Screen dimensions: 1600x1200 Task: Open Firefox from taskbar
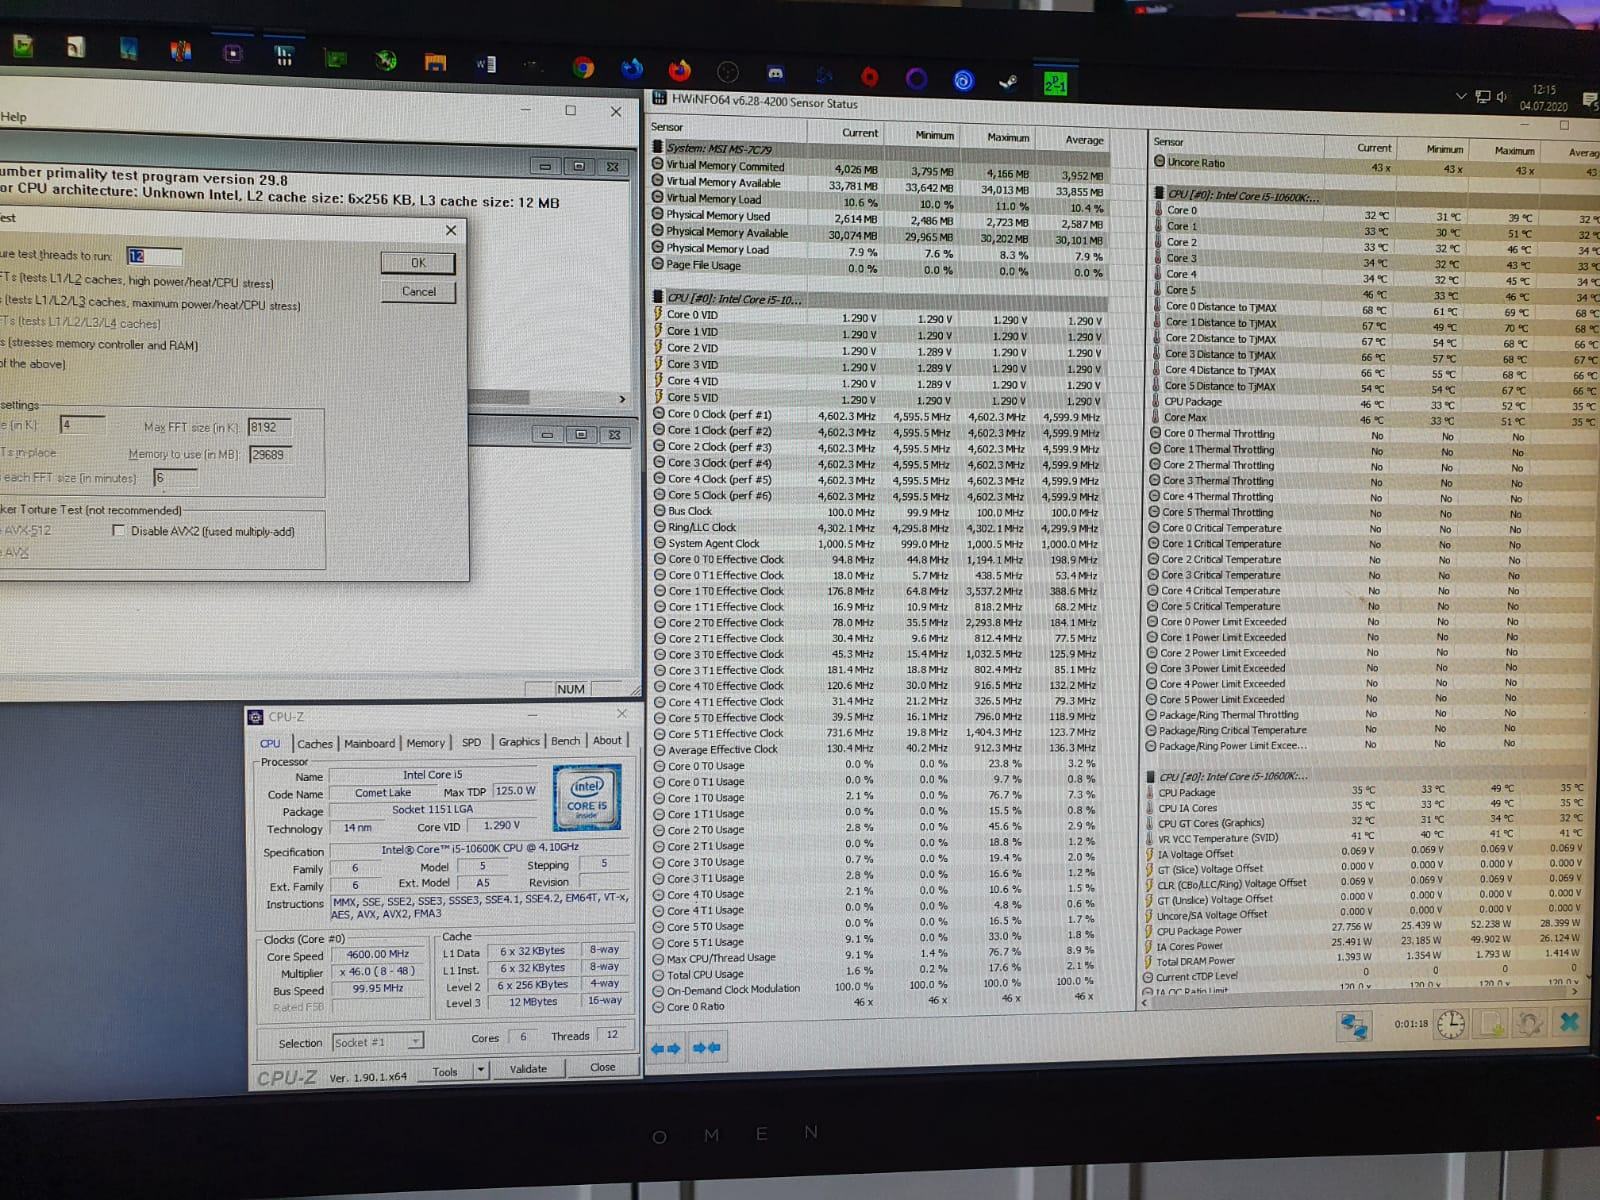point(680,71)
